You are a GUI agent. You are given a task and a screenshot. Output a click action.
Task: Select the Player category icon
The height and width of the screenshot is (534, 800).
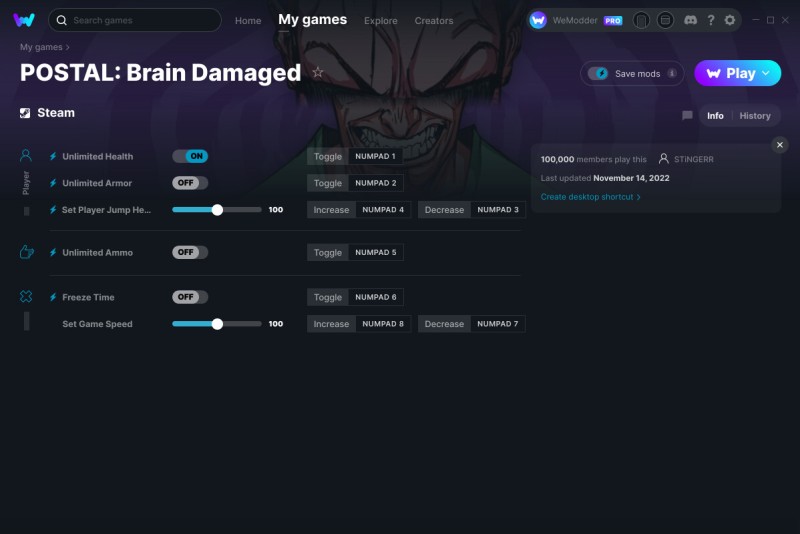click(x=26, y=155)
